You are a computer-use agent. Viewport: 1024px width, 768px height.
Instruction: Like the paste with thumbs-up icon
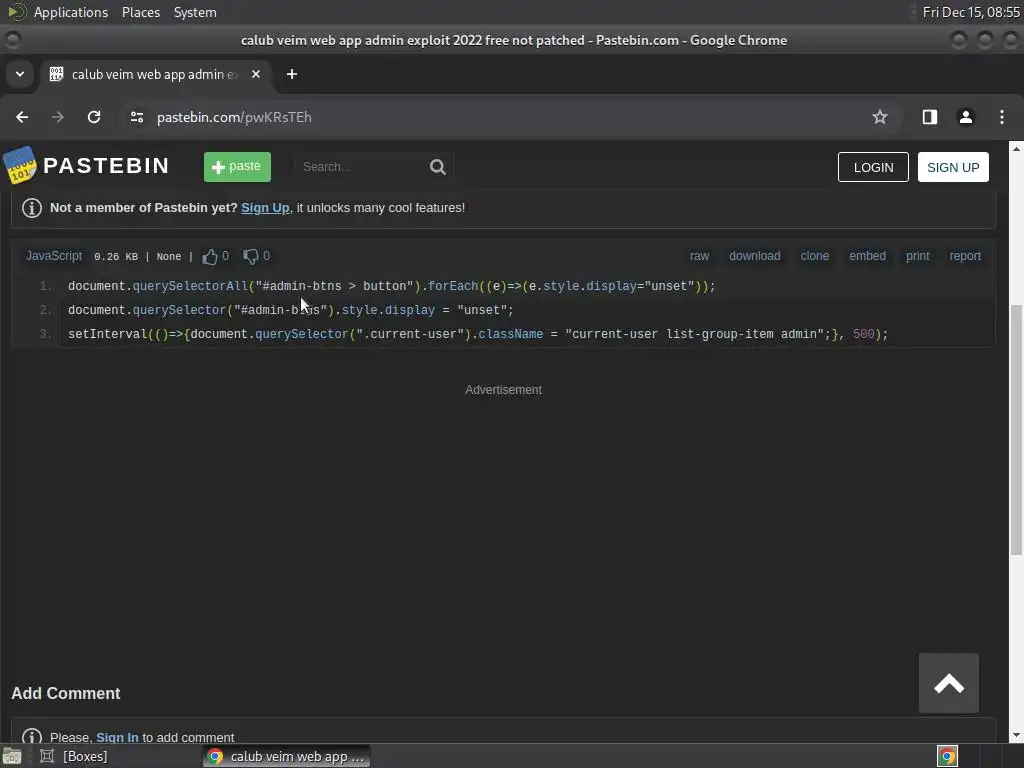coord(210,257)
